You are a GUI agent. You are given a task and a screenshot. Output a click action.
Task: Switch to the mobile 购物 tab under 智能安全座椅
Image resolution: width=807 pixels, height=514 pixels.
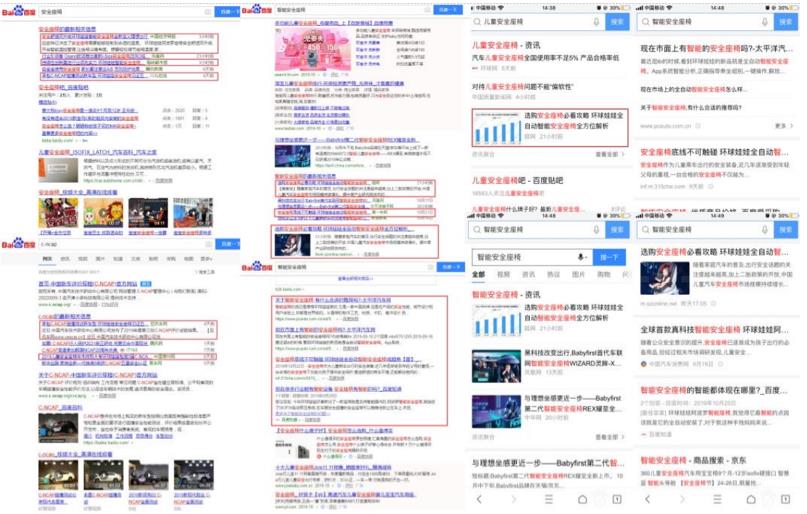point(603,274)
